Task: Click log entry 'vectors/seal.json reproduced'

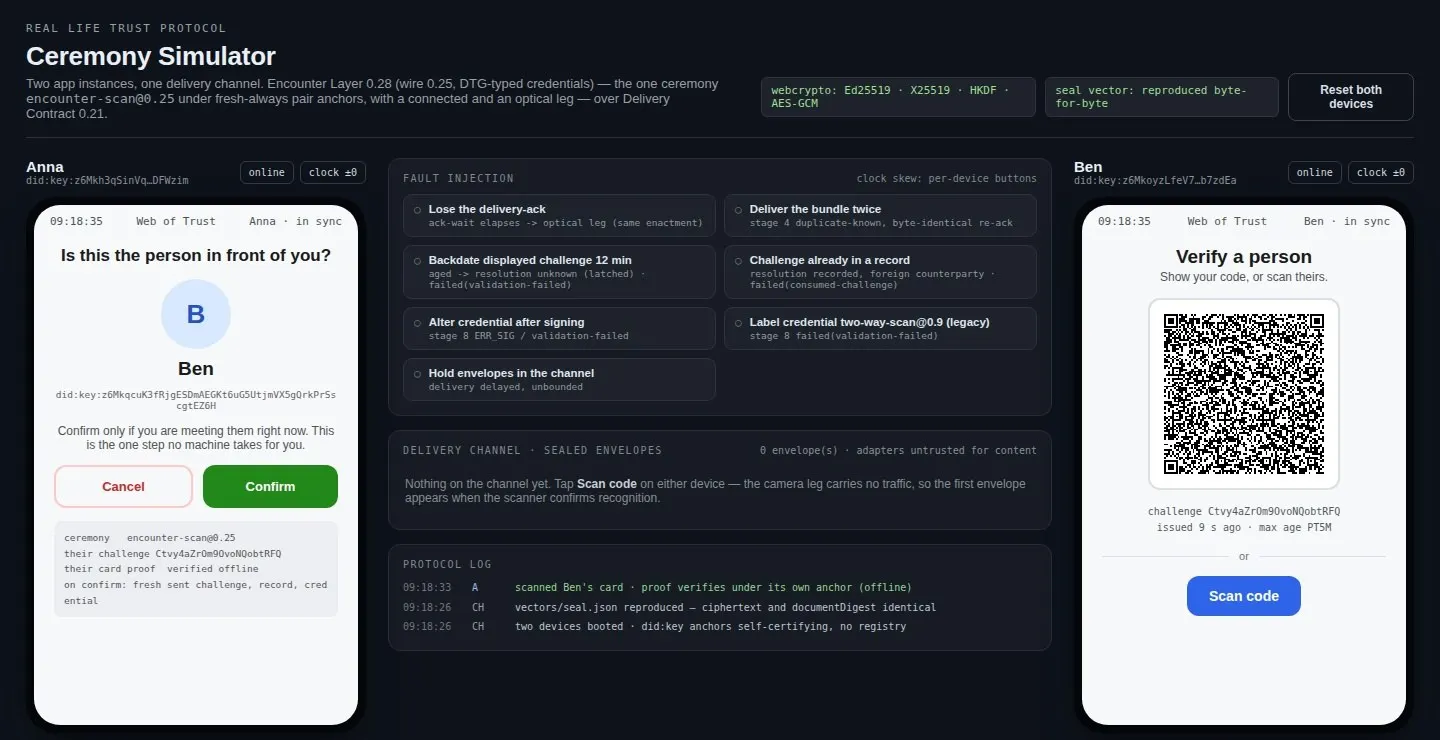Action: coord(725,607)
